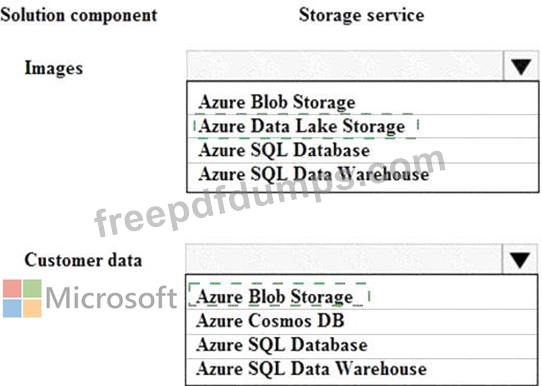
Task: Click the freepdfdumps.com watermark text
Action: [x=270, y=193]
